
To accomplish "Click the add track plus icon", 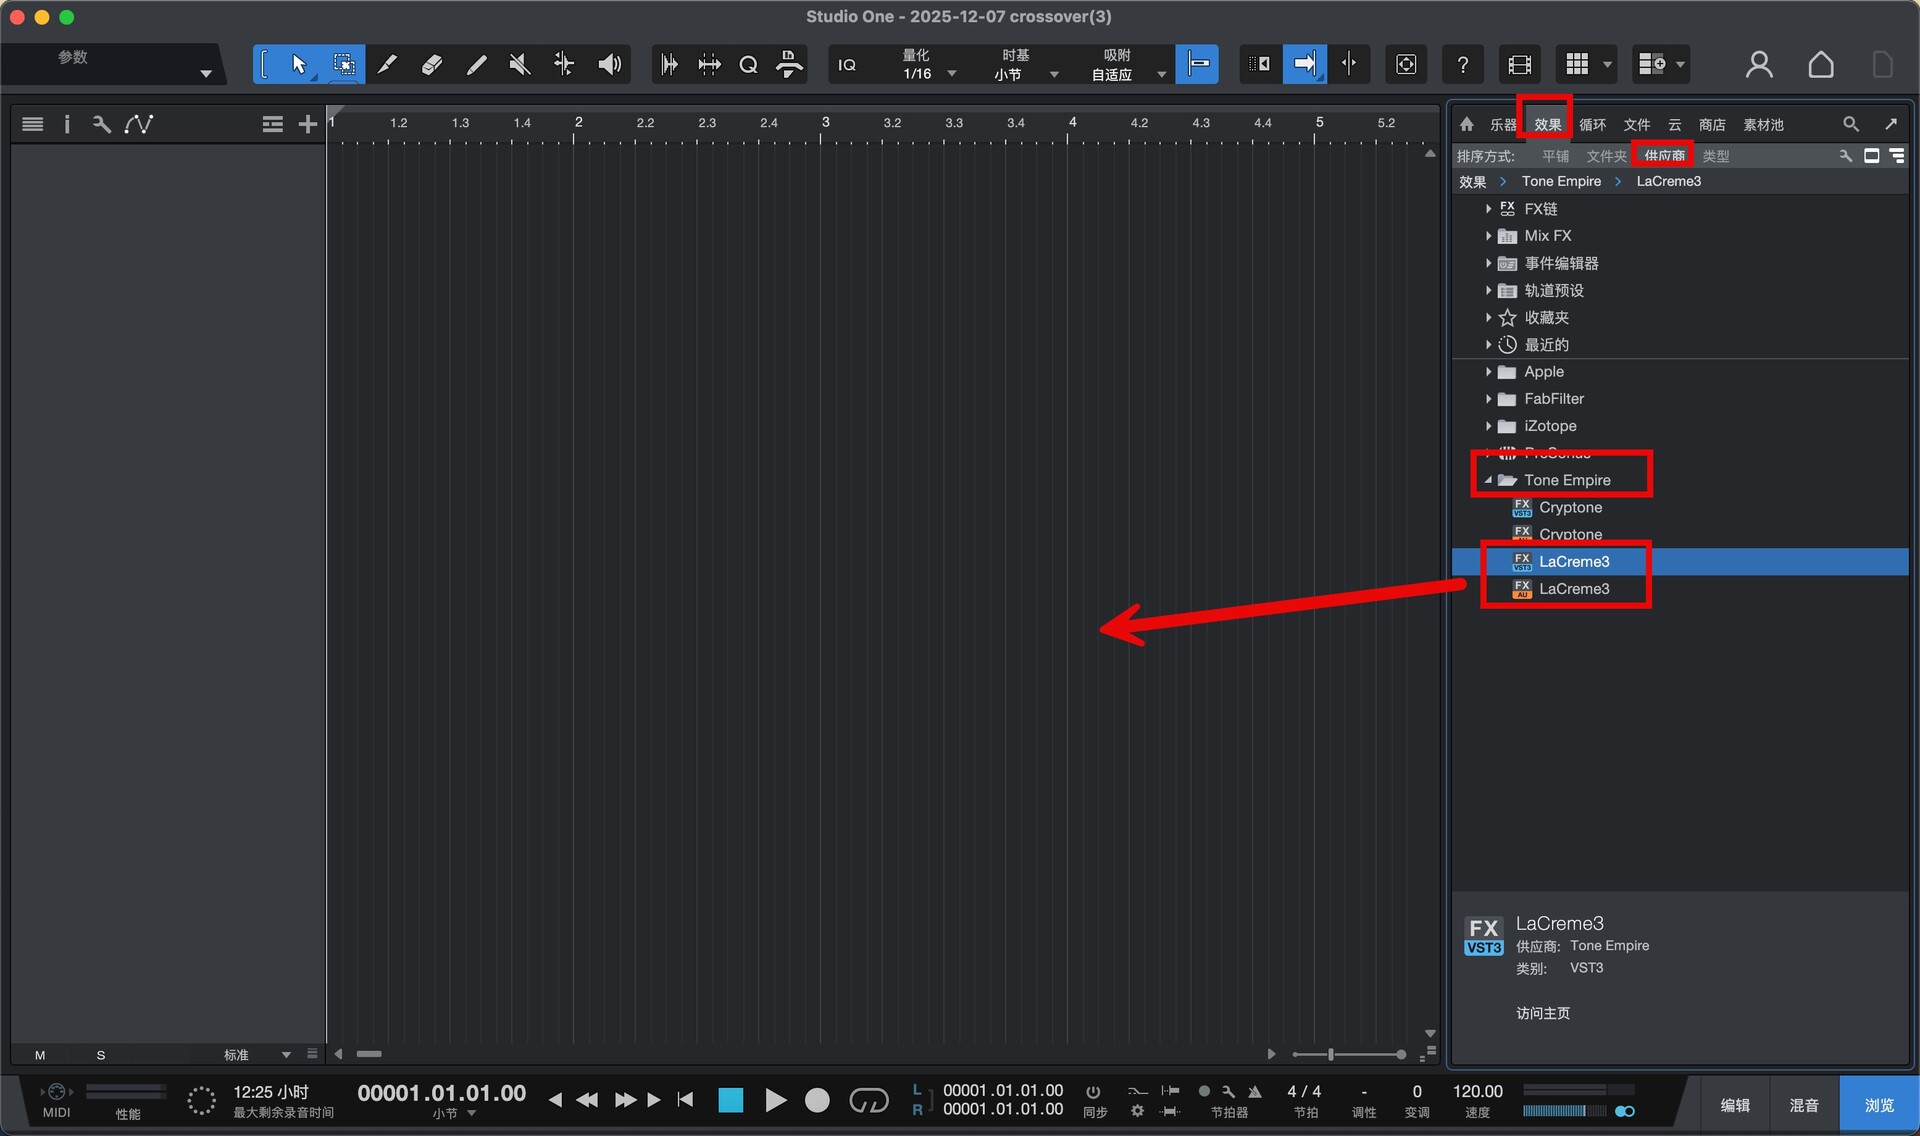I will (x=307, y=124).
